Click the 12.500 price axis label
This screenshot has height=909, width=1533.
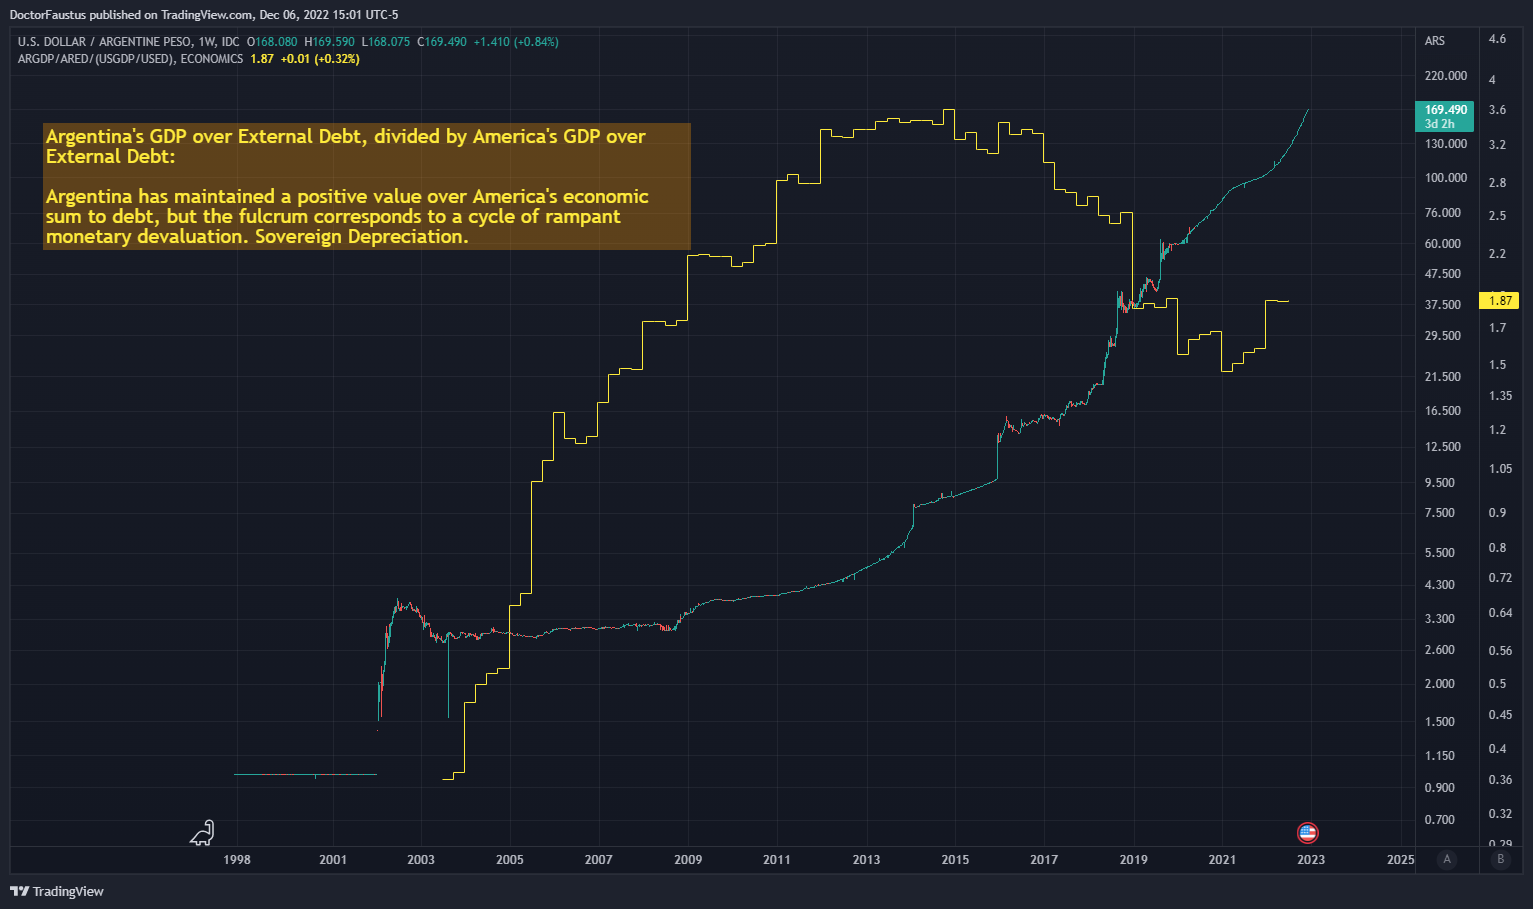tap(1443, 447)
